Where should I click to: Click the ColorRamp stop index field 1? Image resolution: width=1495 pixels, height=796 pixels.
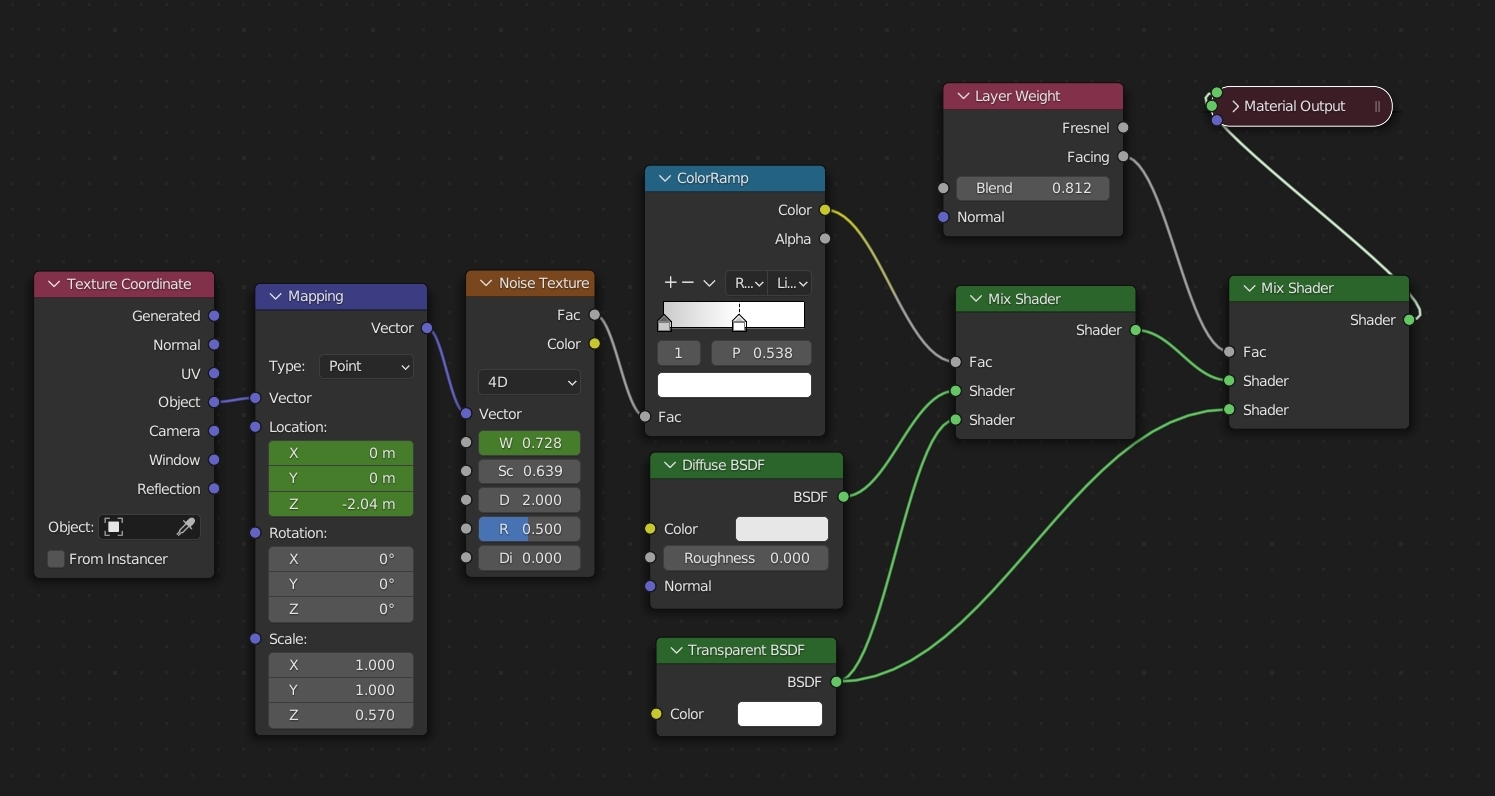pyautogui.click(x=679, y=353)
